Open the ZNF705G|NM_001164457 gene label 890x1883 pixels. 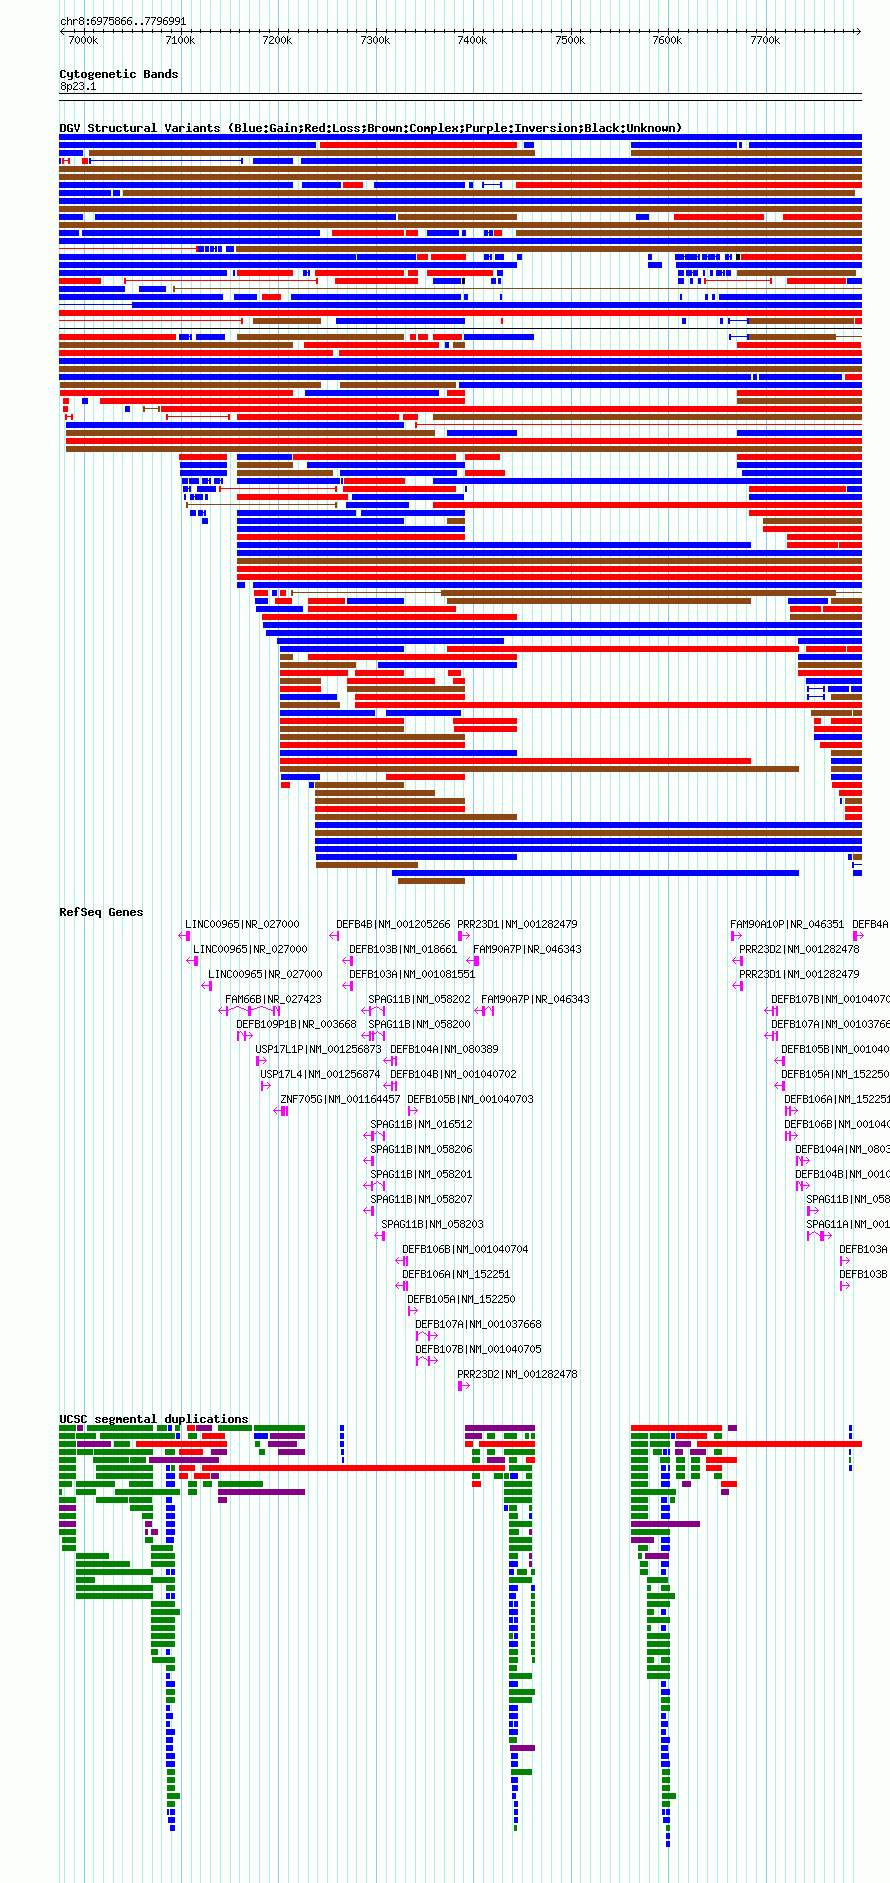(340, 1099)
